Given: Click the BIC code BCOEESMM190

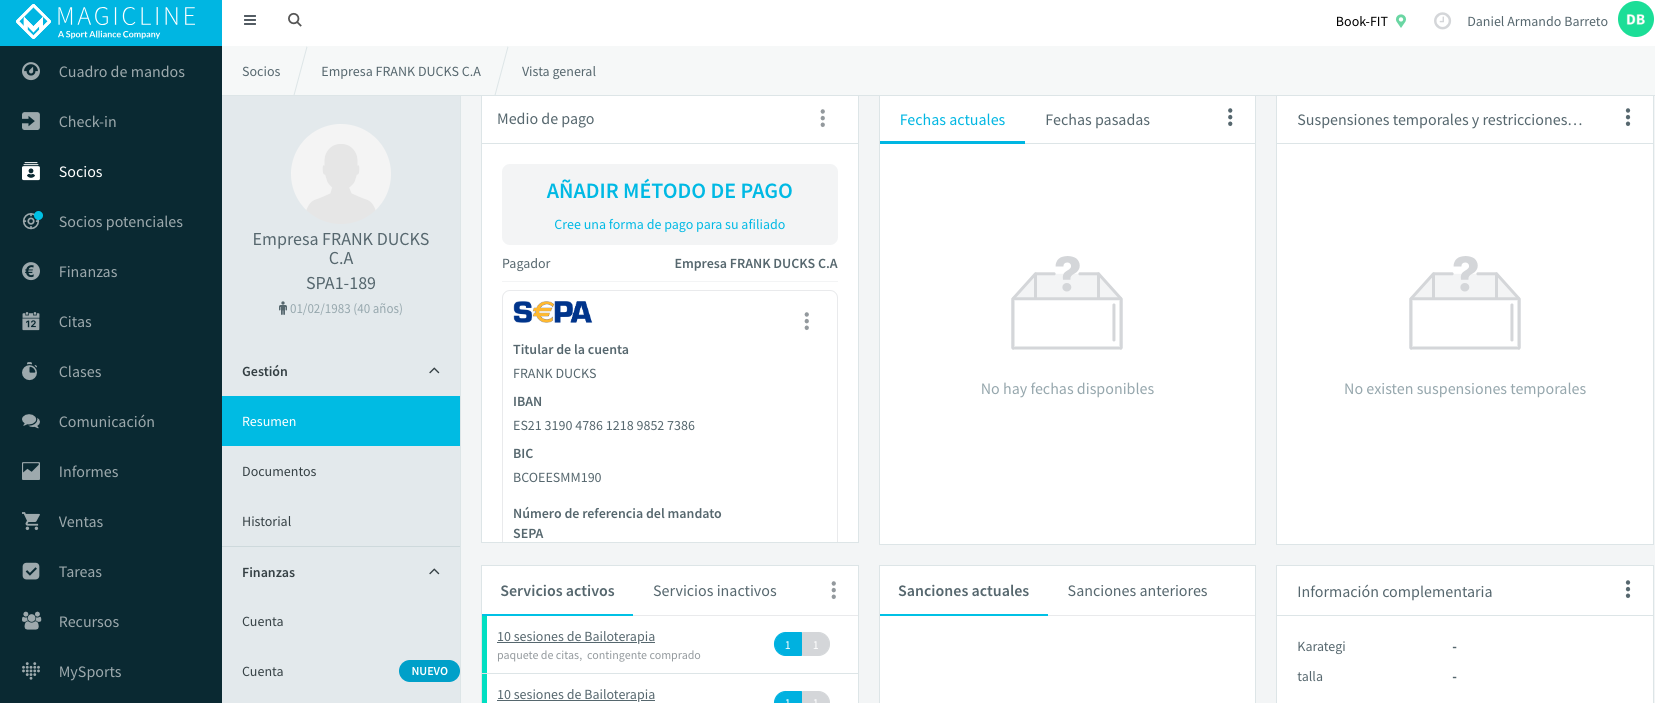Looking at the screenshot, I should pyautogui.click(x=557, y=477).
